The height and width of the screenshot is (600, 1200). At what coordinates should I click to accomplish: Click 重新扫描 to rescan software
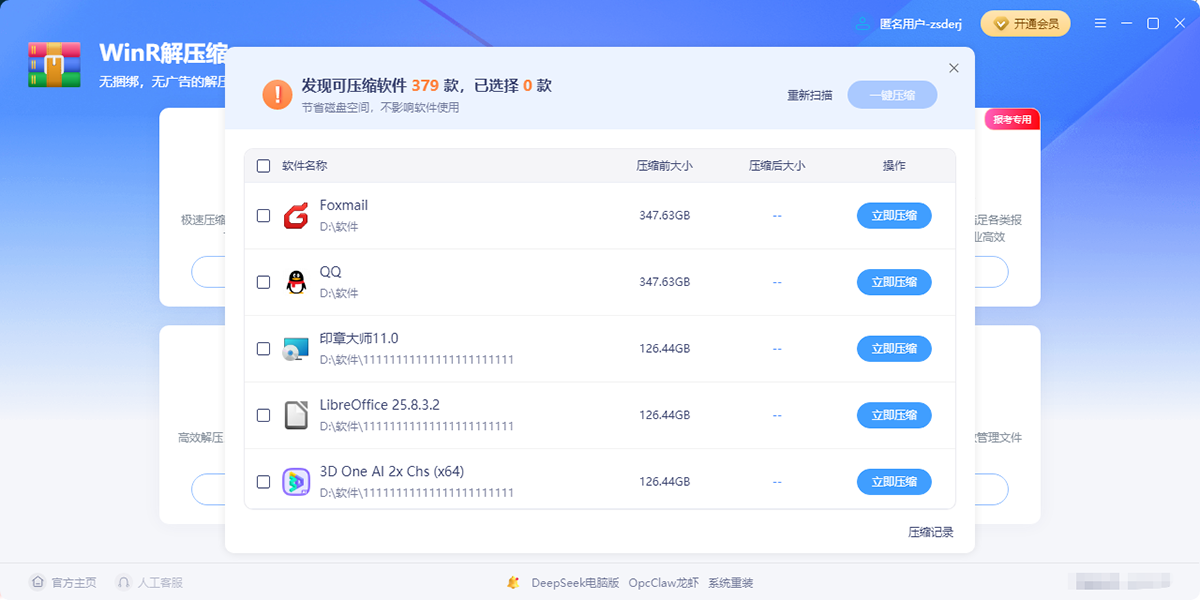coord(809,95)
